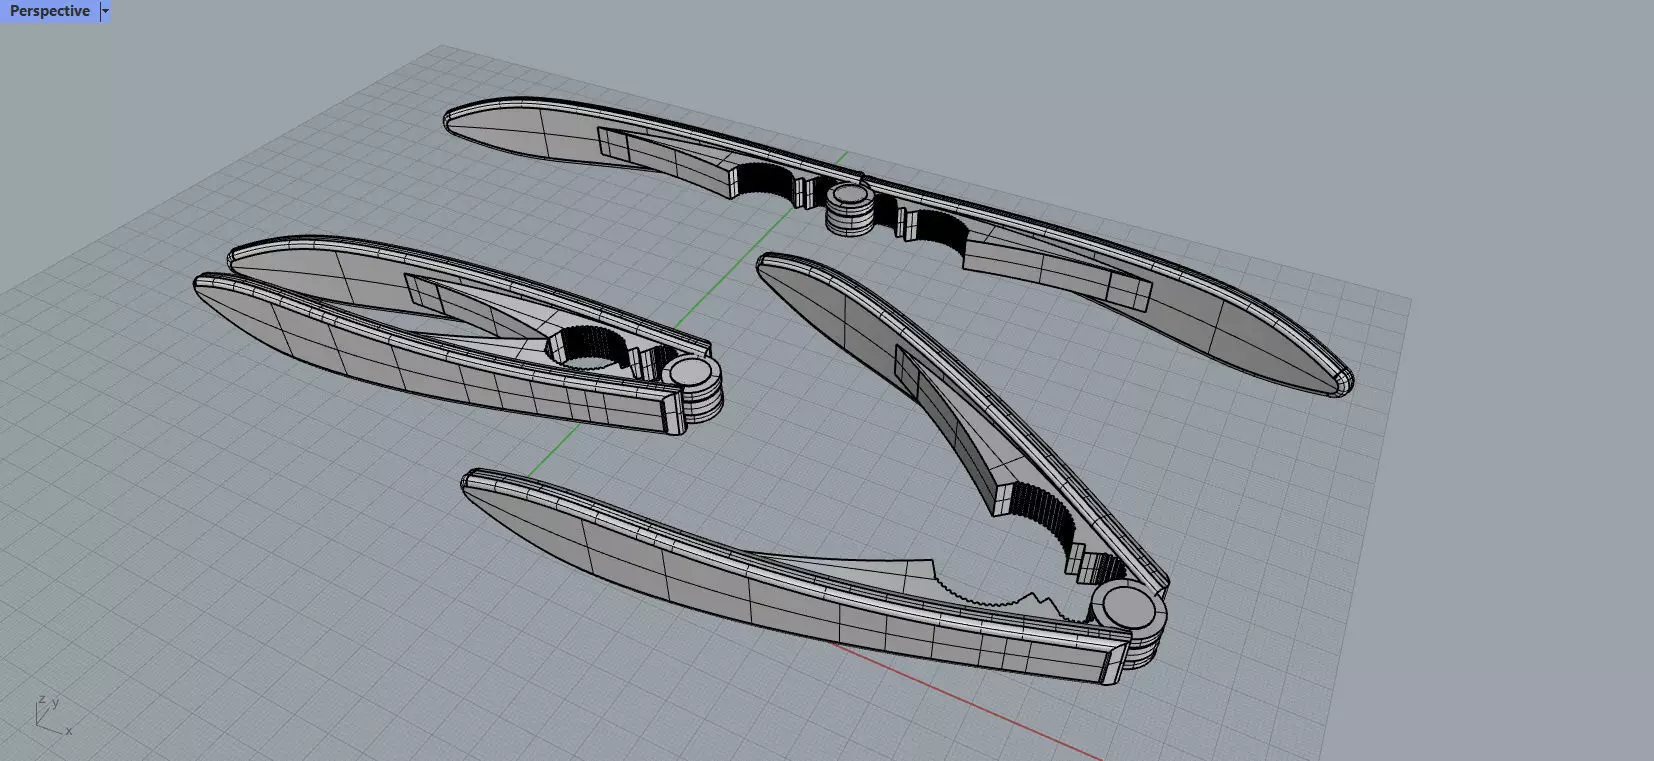Click the Perspective viewport title label
Screen dimensions: 1654x761
[49, 11]
